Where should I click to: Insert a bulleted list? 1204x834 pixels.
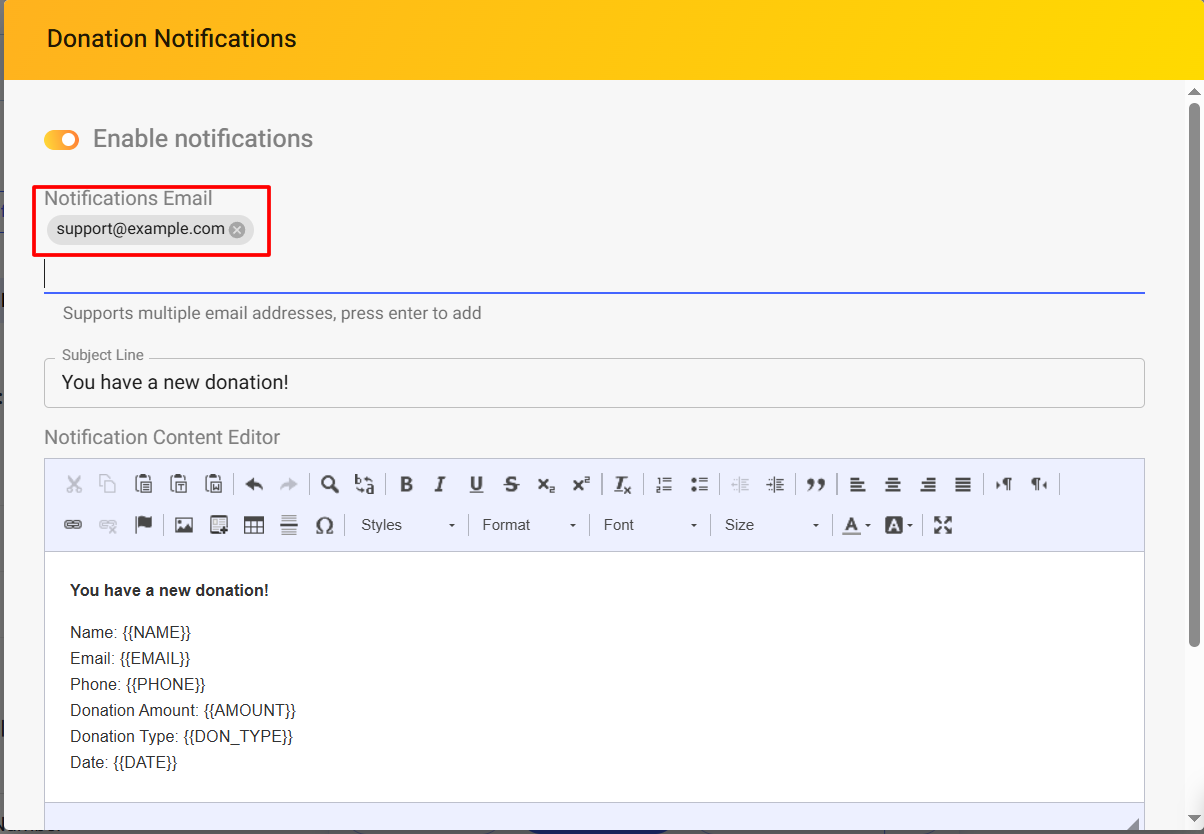tap(699, 485)
